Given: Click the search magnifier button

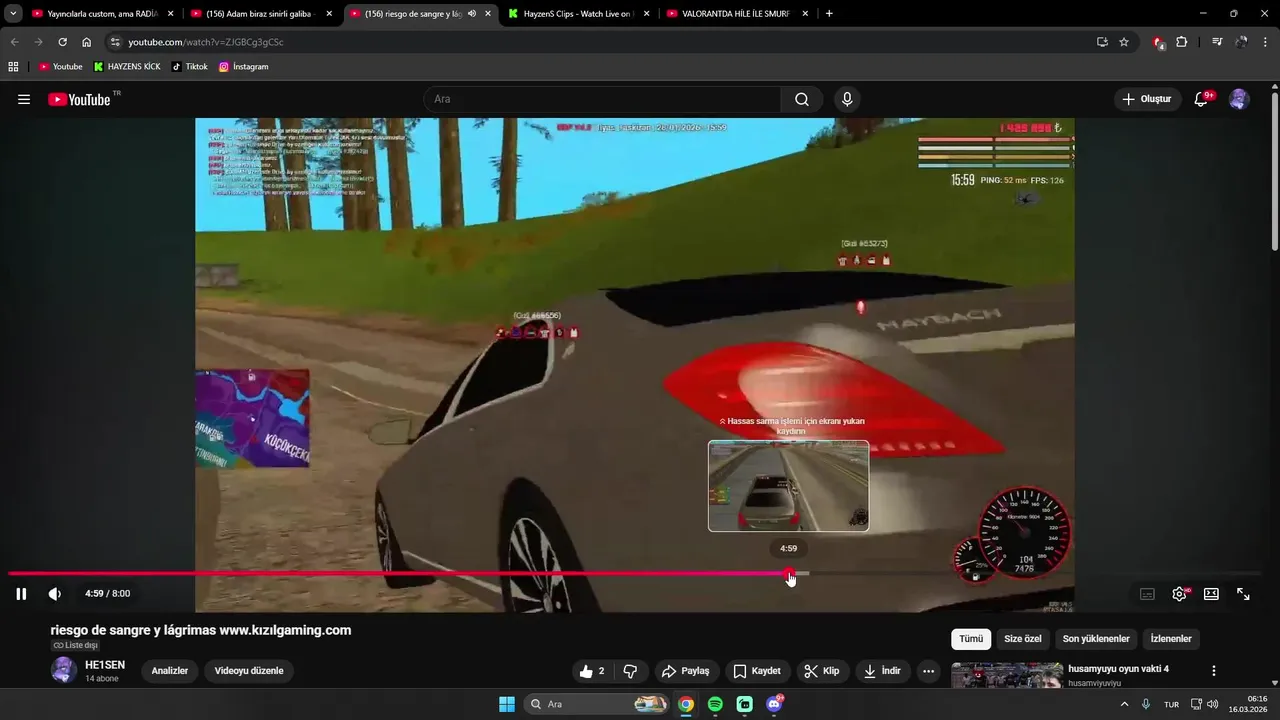Looking at the screenshot, I should pos(802,99).
